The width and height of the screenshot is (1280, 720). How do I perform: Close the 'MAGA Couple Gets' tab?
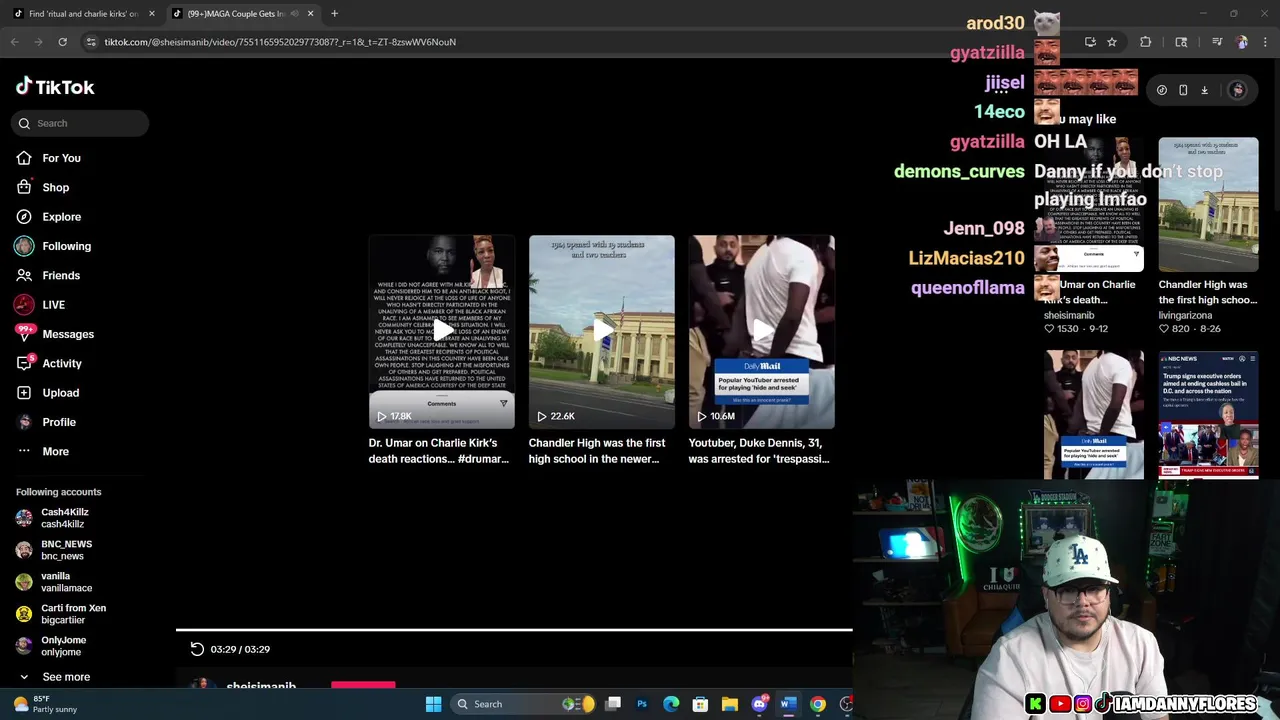click(x=310, y=14)
